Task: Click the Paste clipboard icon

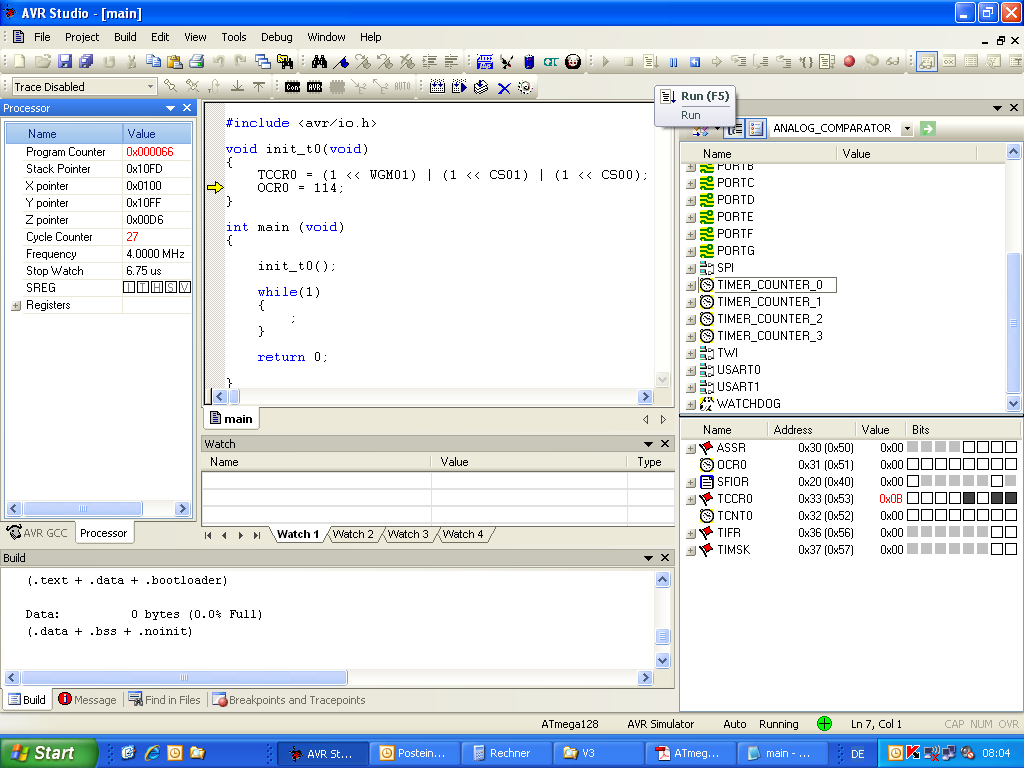Action: [175, 61]
